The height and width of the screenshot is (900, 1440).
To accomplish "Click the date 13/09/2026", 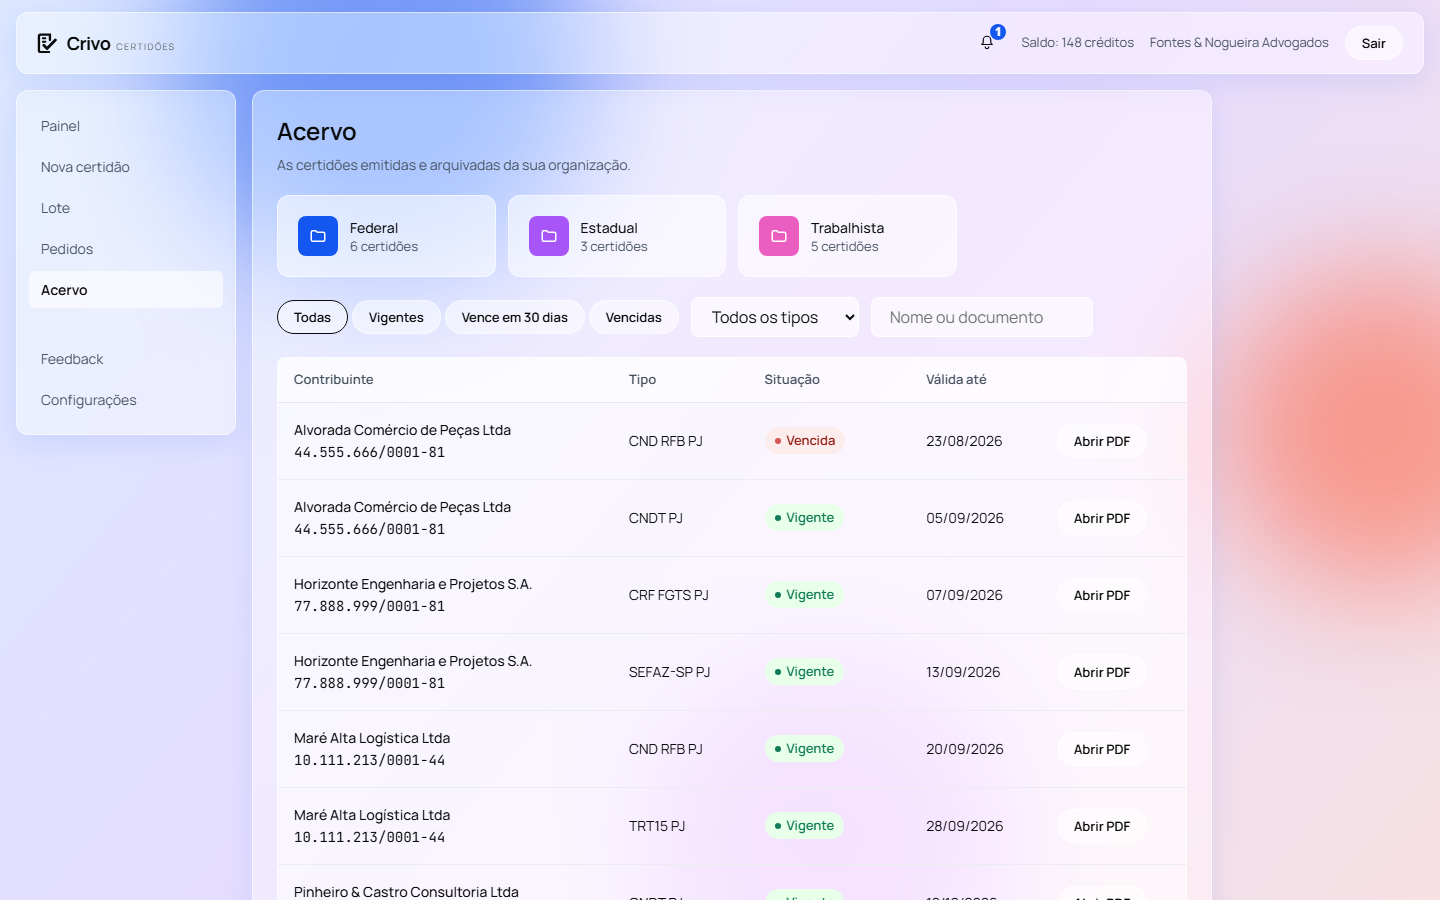I will (963, 672).
